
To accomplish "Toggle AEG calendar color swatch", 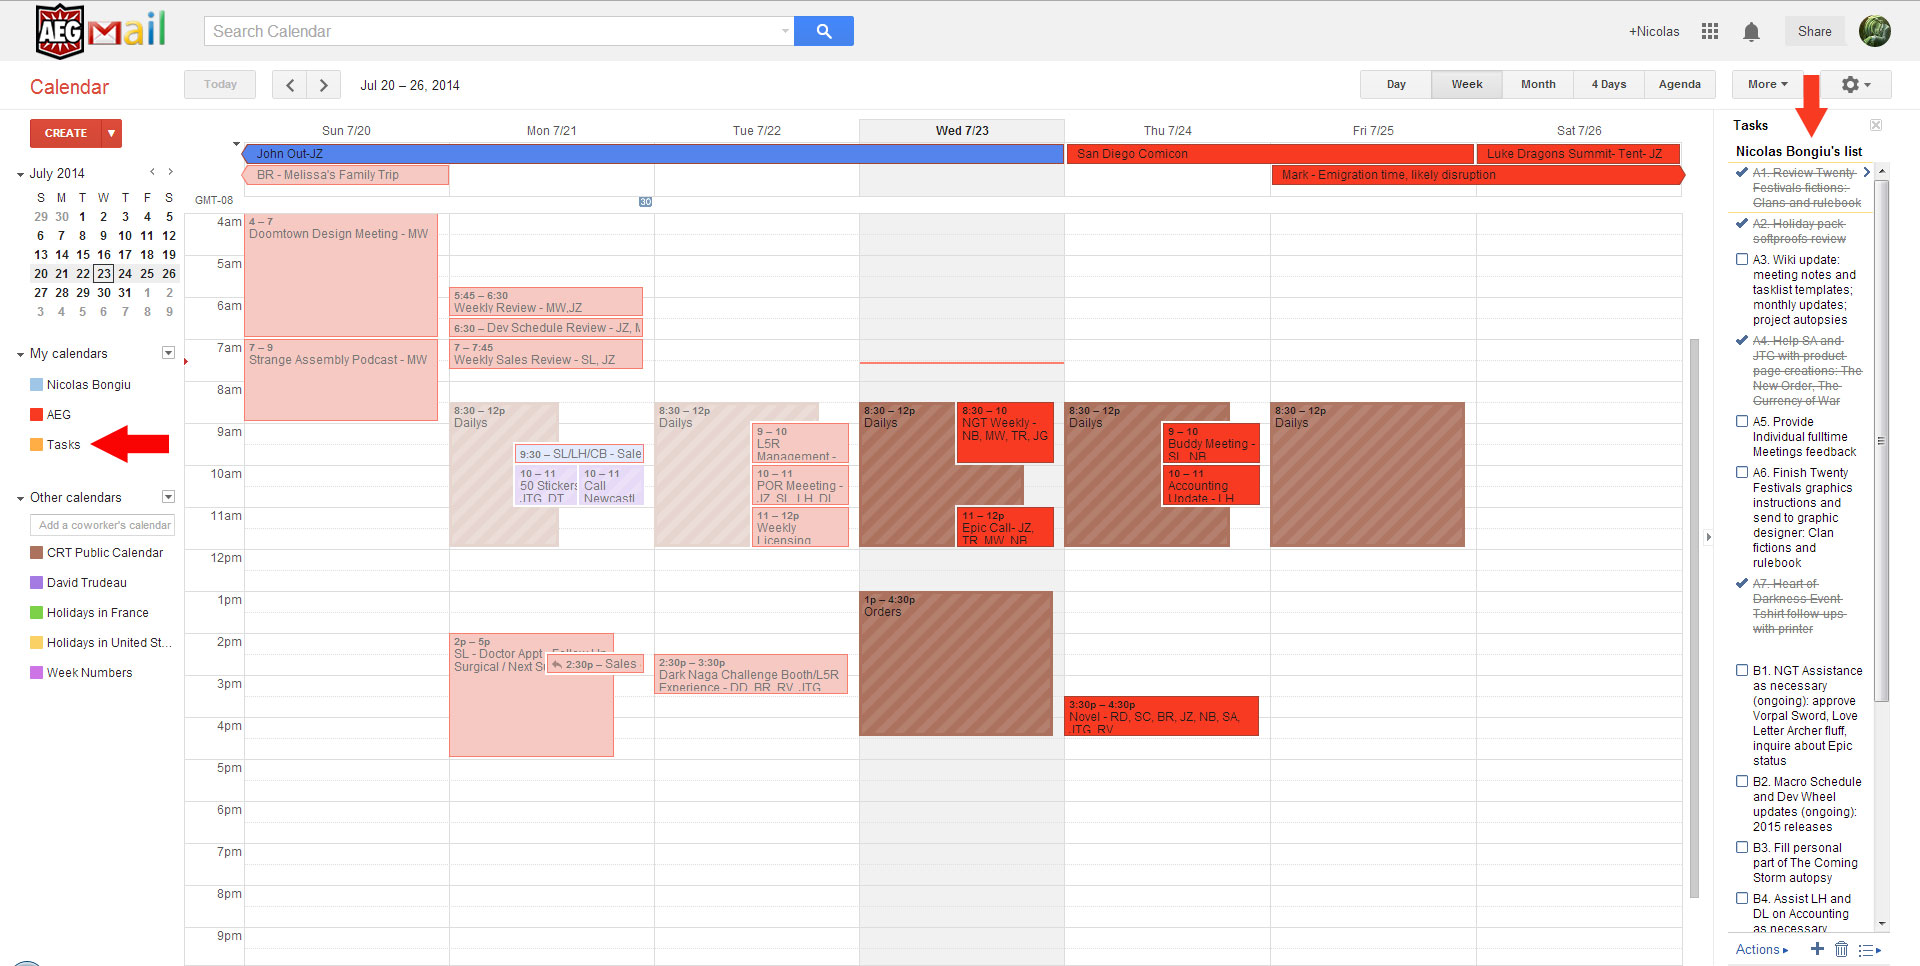I will tap(37, 415).
